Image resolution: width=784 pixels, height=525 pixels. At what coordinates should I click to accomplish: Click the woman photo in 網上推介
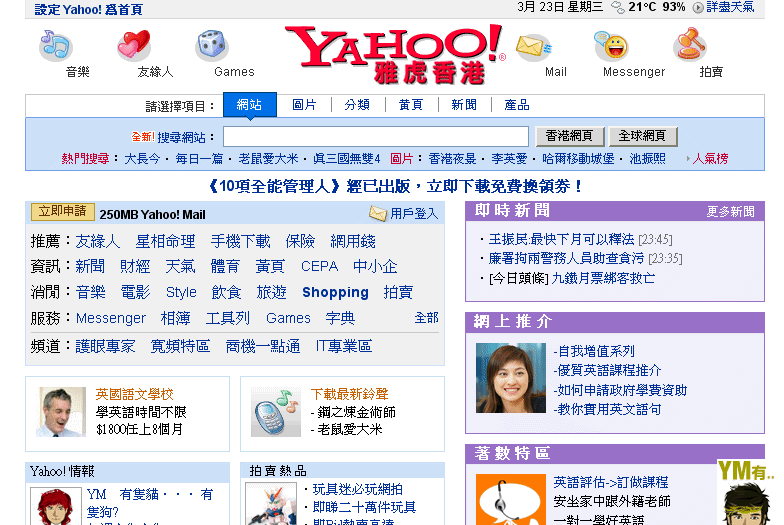click(510, 378)
